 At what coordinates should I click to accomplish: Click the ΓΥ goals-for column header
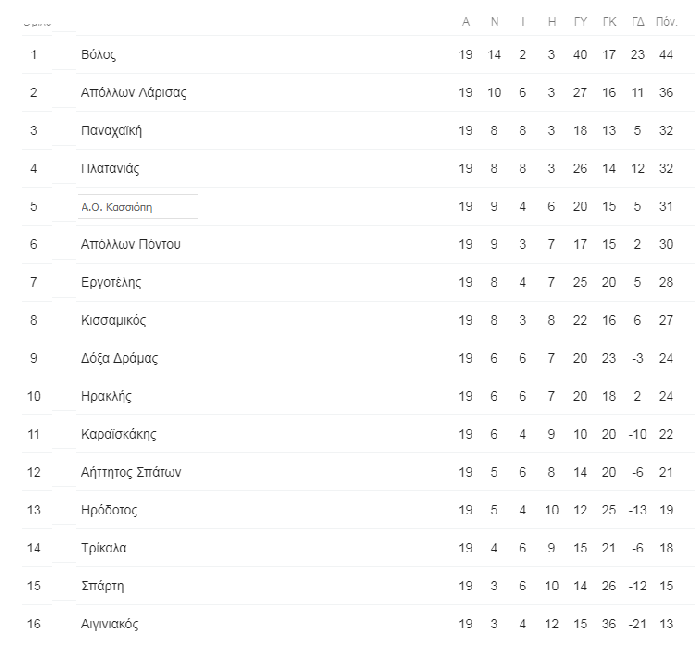[x=580, y=21]
